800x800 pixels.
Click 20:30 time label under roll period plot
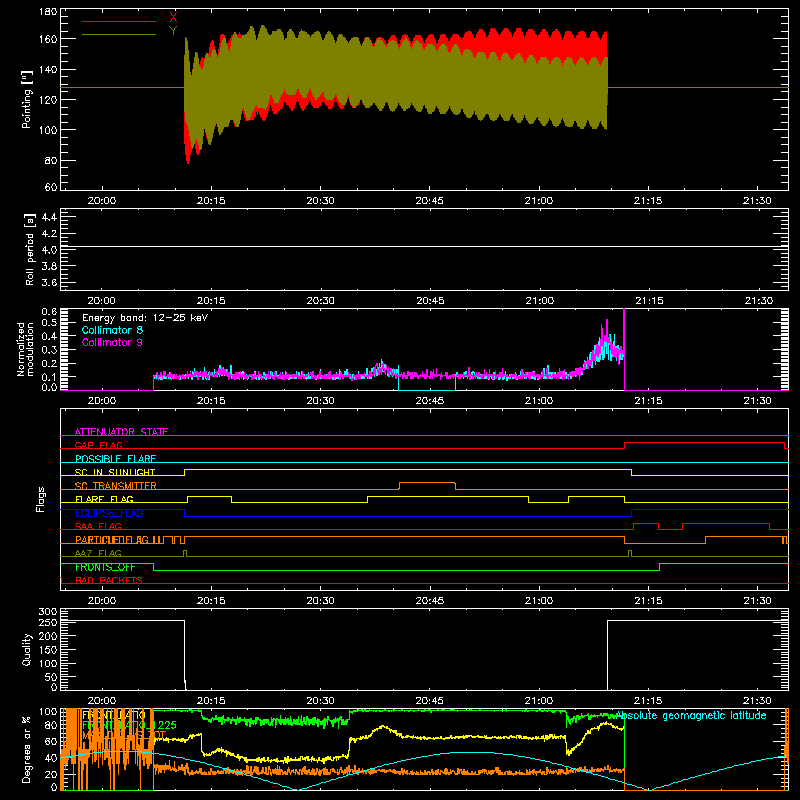[320, 301]
